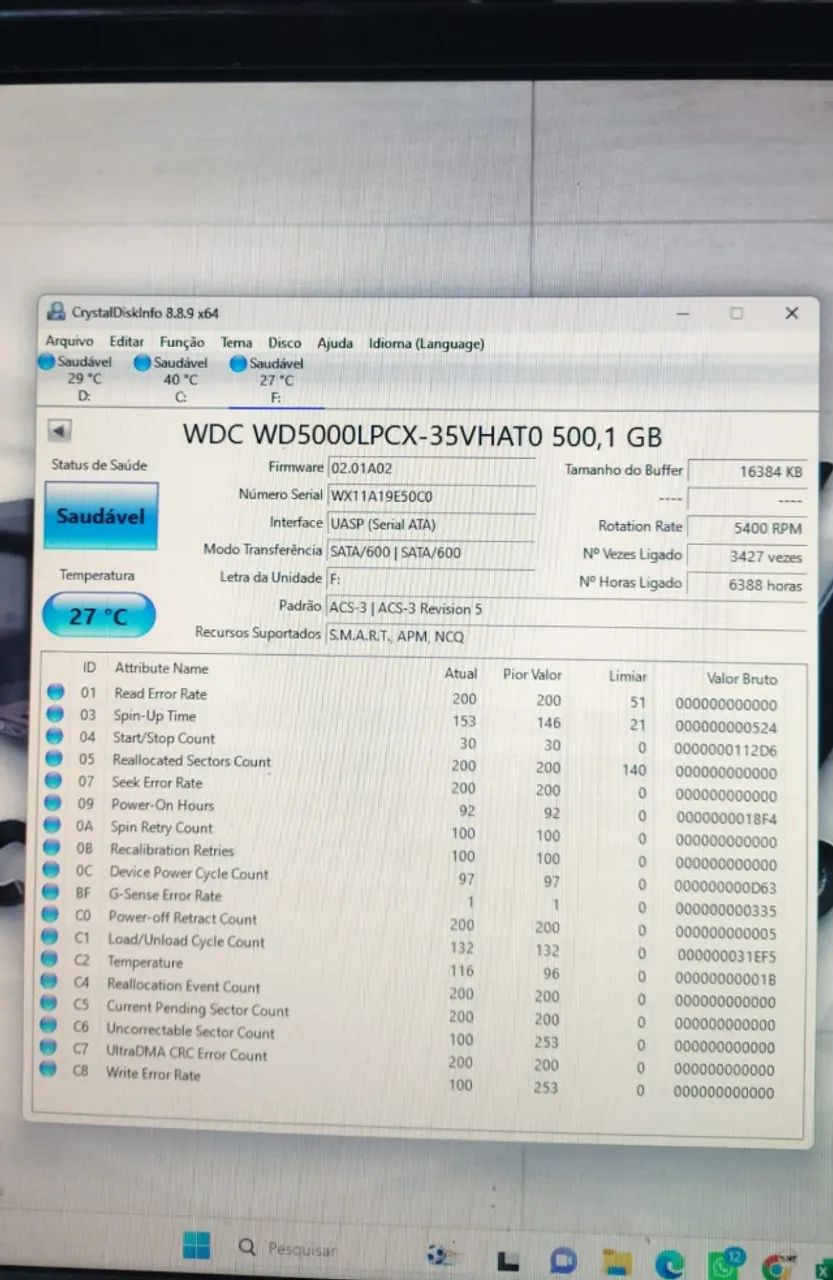
Task: Click status circle for Recalibration Retries
Action: tap(53, 849)
